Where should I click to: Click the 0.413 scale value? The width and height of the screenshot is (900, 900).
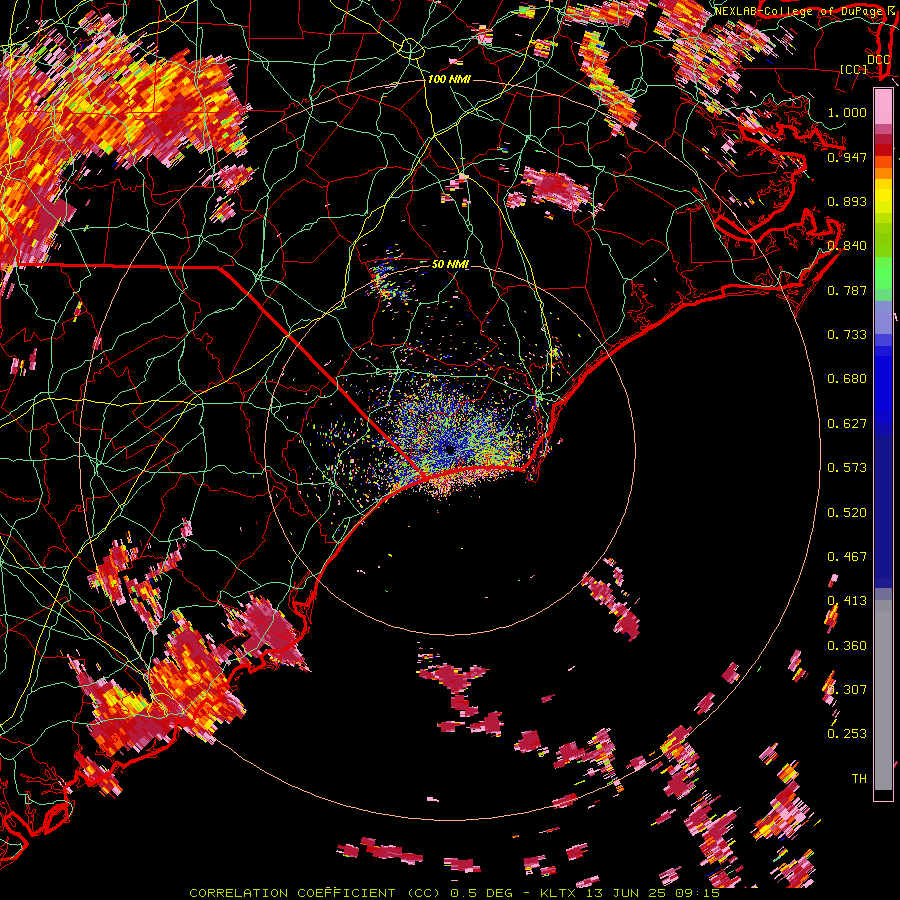click(847, 601)
